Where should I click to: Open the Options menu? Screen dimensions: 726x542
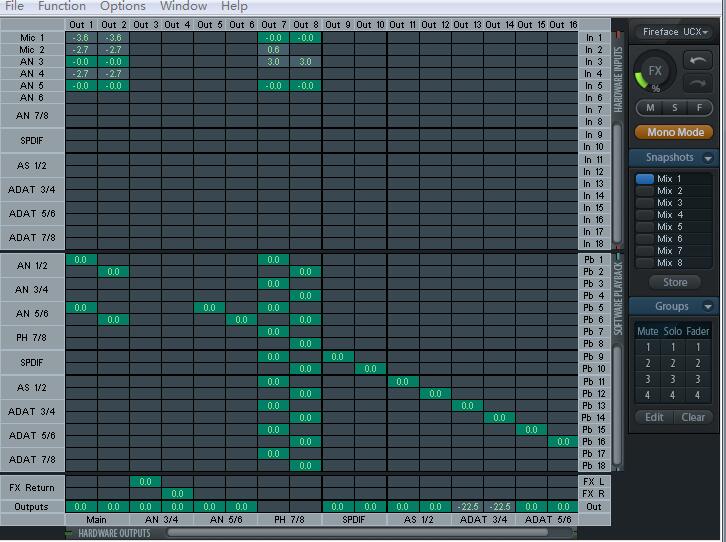tap(123, 6)
